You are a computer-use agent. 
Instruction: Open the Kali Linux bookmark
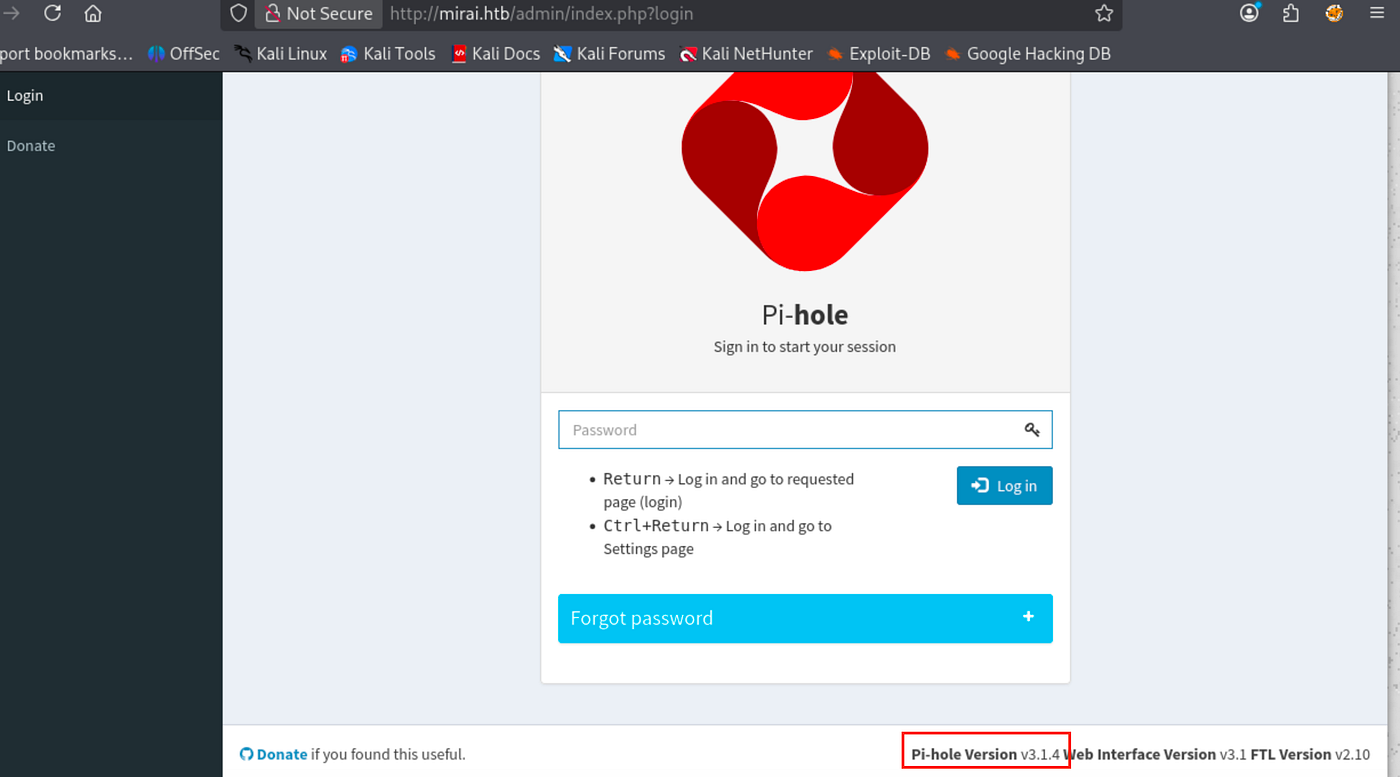[x=280, y=54]
